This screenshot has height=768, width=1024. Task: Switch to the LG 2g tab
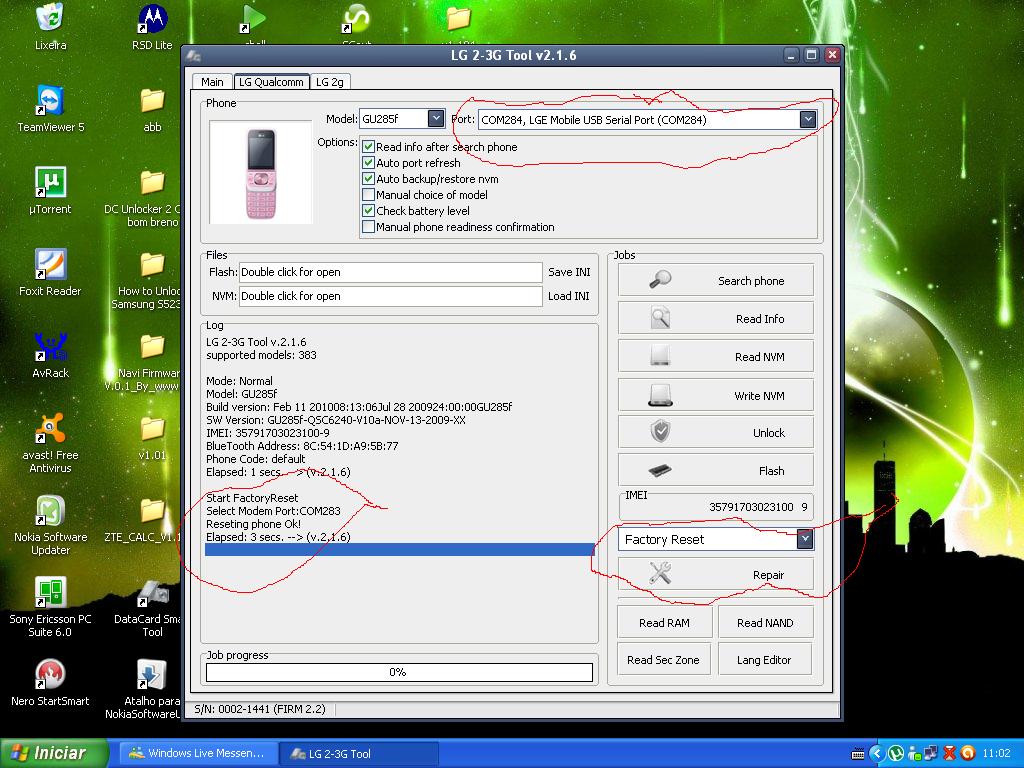coord(330,82)
